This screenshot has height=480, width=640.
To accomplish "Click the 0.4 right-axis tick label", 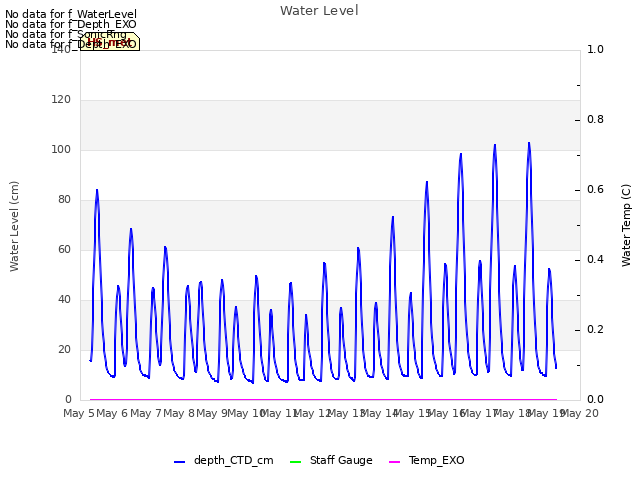I will coord(595,260).
